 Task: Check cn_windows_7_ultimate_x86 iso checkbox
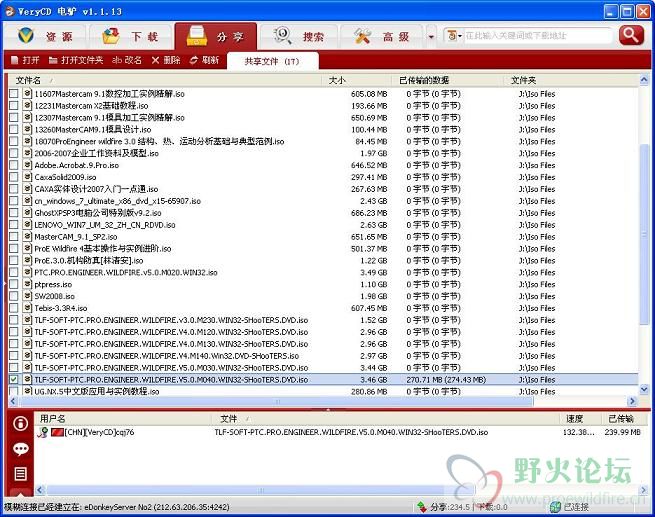coord(14,201)
